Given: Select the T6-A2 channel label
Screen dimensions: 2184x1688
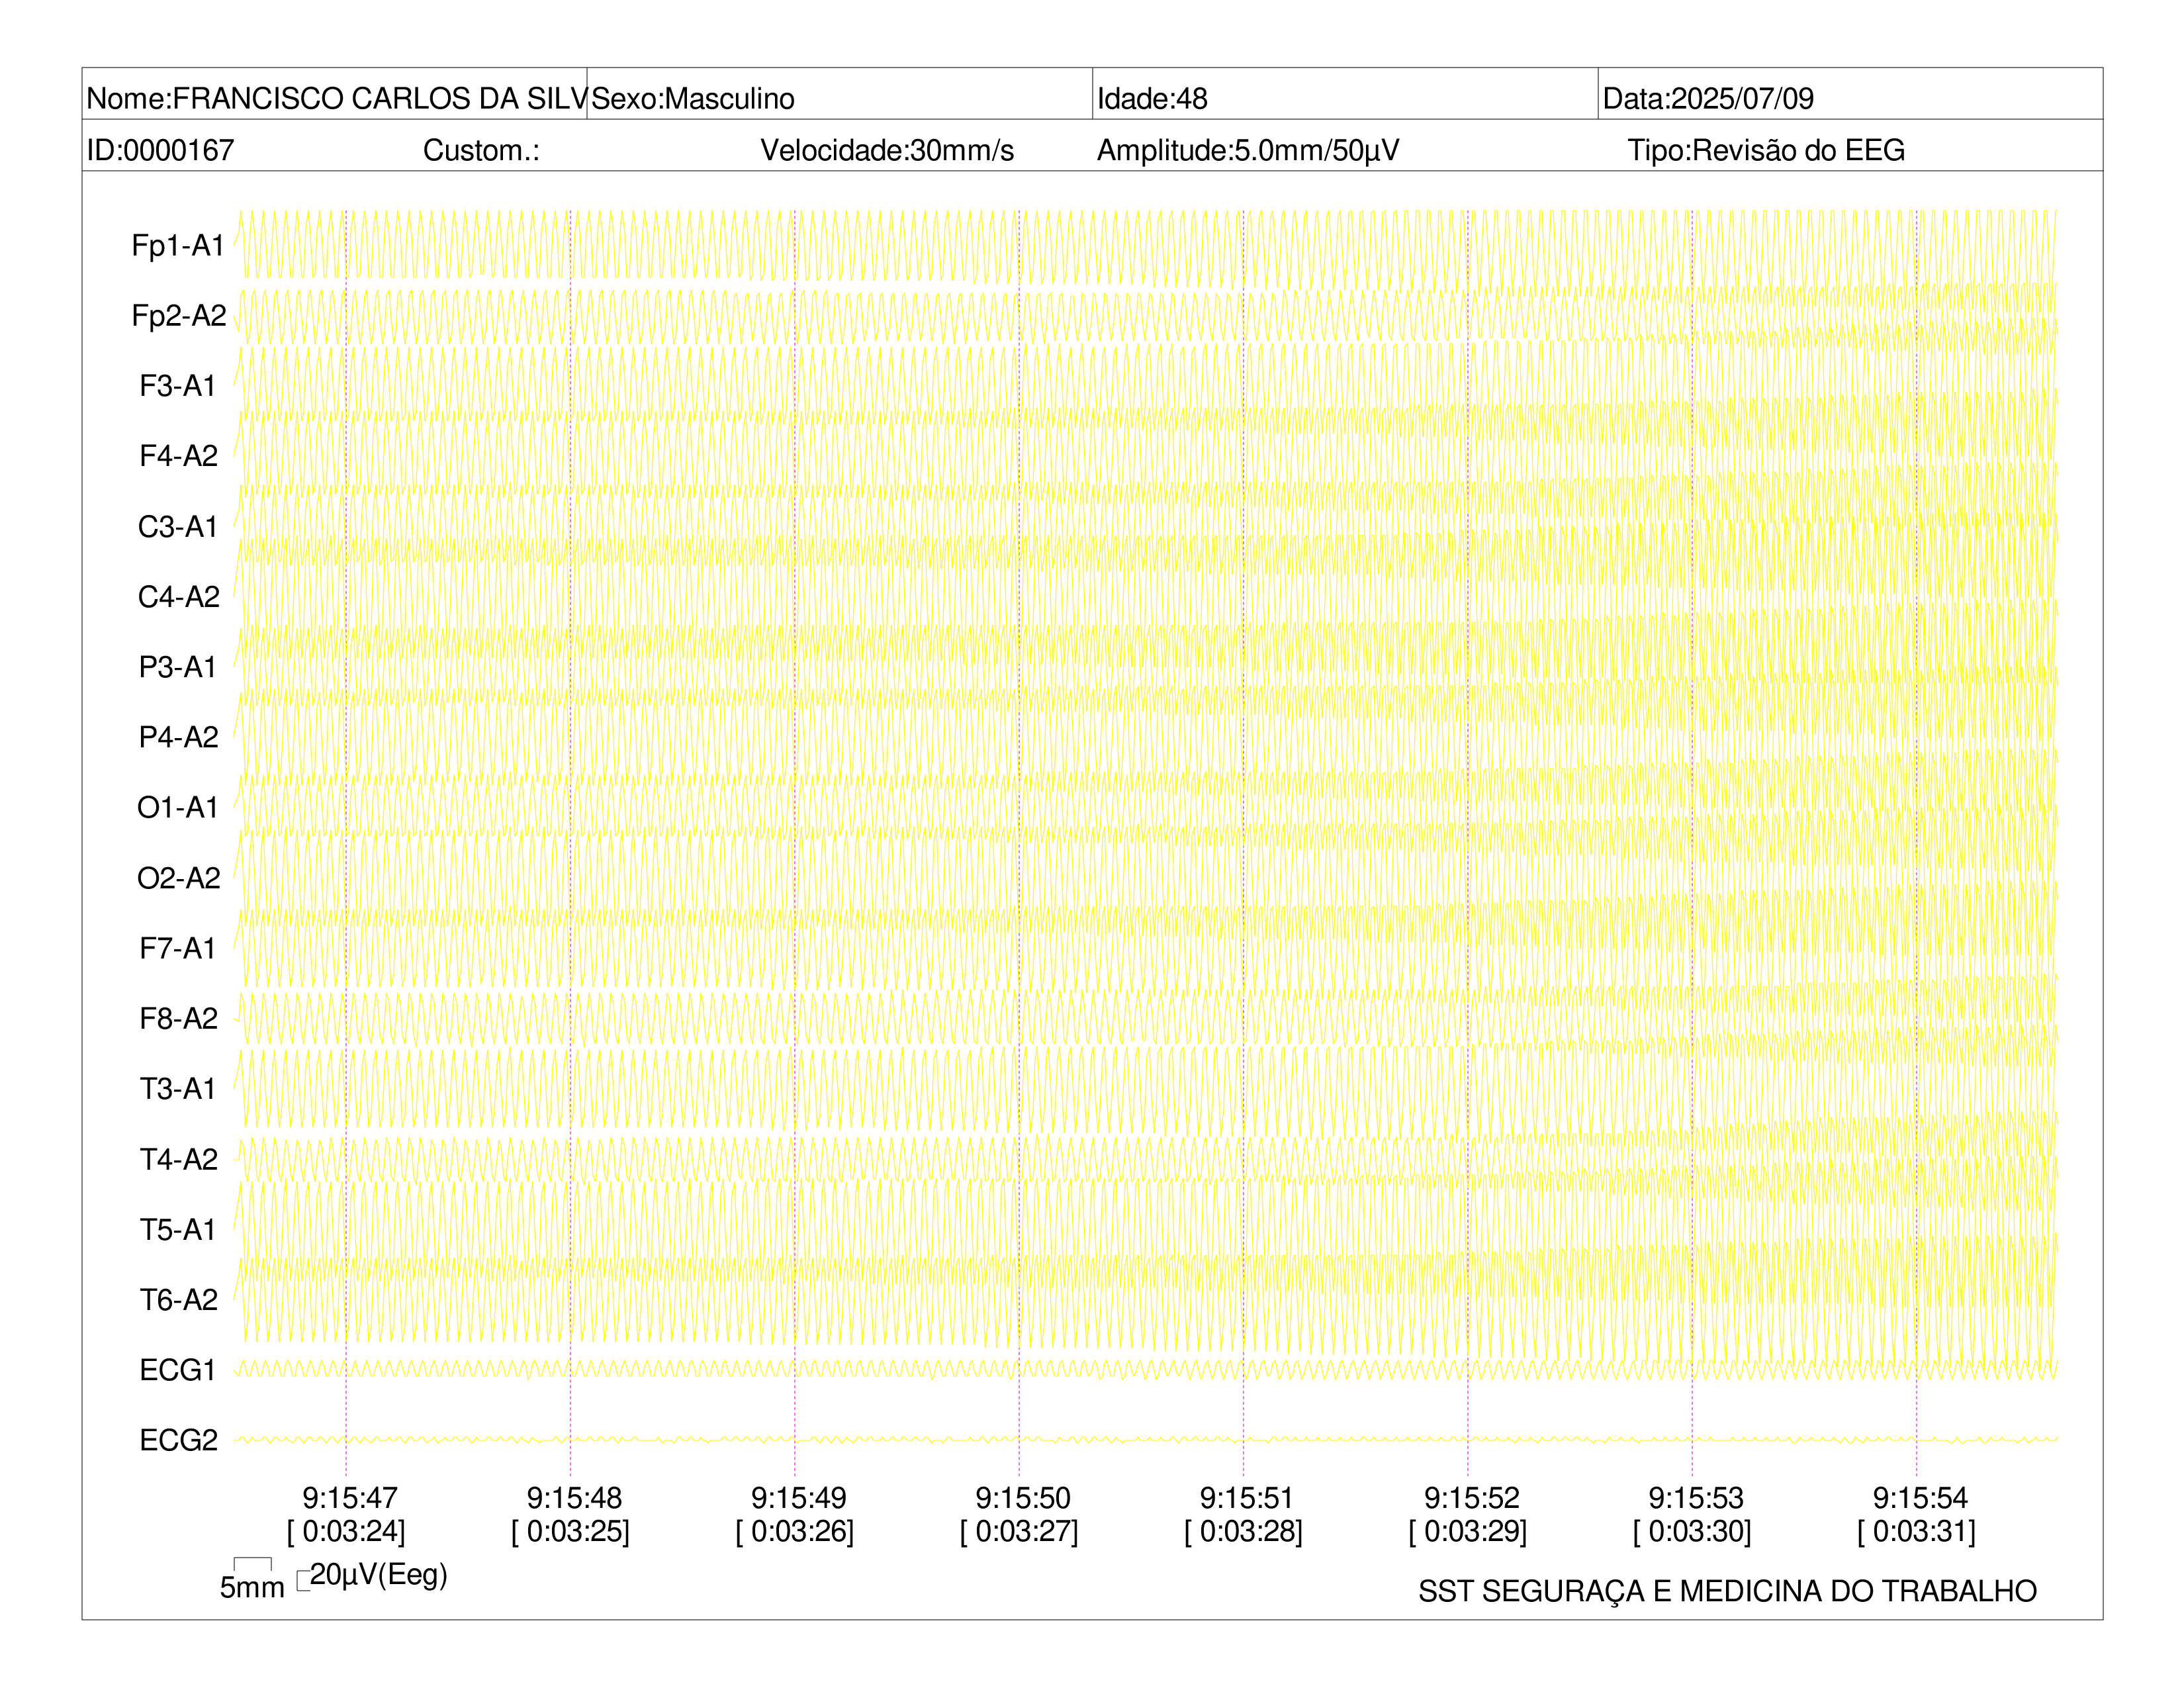Looking at the screenshot, I should click(x=178, y=1299).
